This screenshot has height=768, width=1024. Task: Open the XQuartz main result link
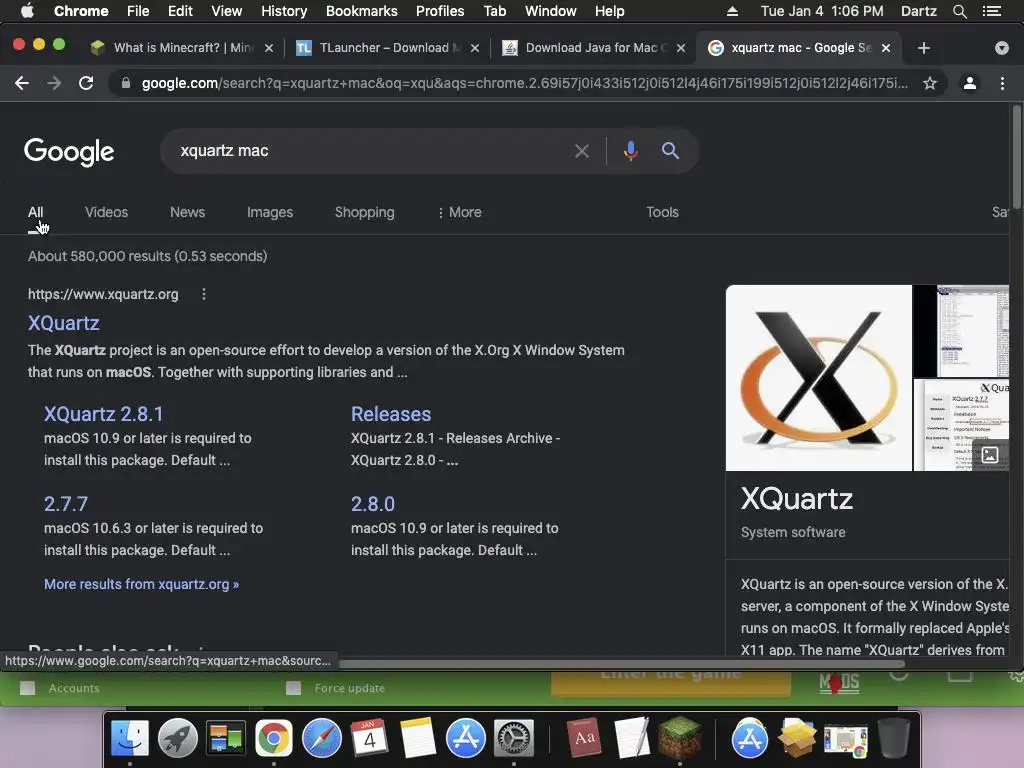(x=63, y=323)
